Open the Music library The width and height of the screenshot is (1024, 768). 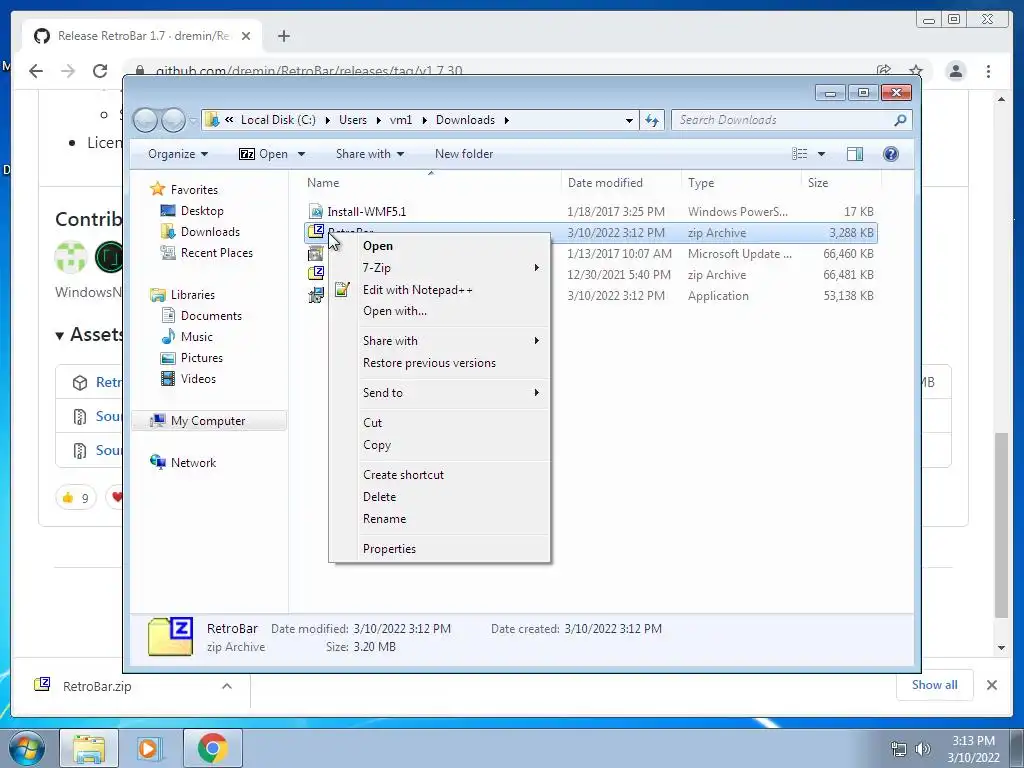point(197,337)
